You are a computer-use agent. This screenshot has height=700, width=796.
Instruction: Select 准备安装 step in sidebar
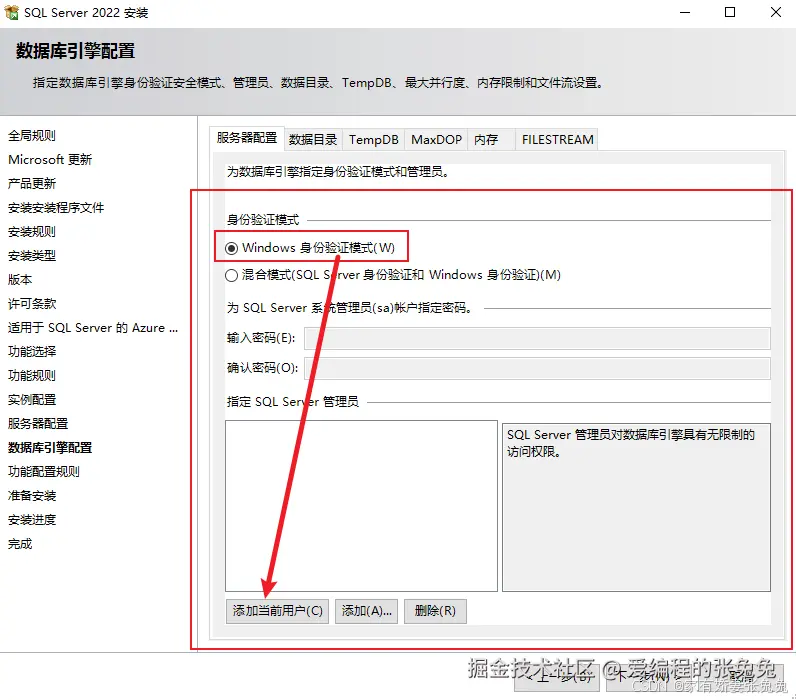[x=31, y=496]
